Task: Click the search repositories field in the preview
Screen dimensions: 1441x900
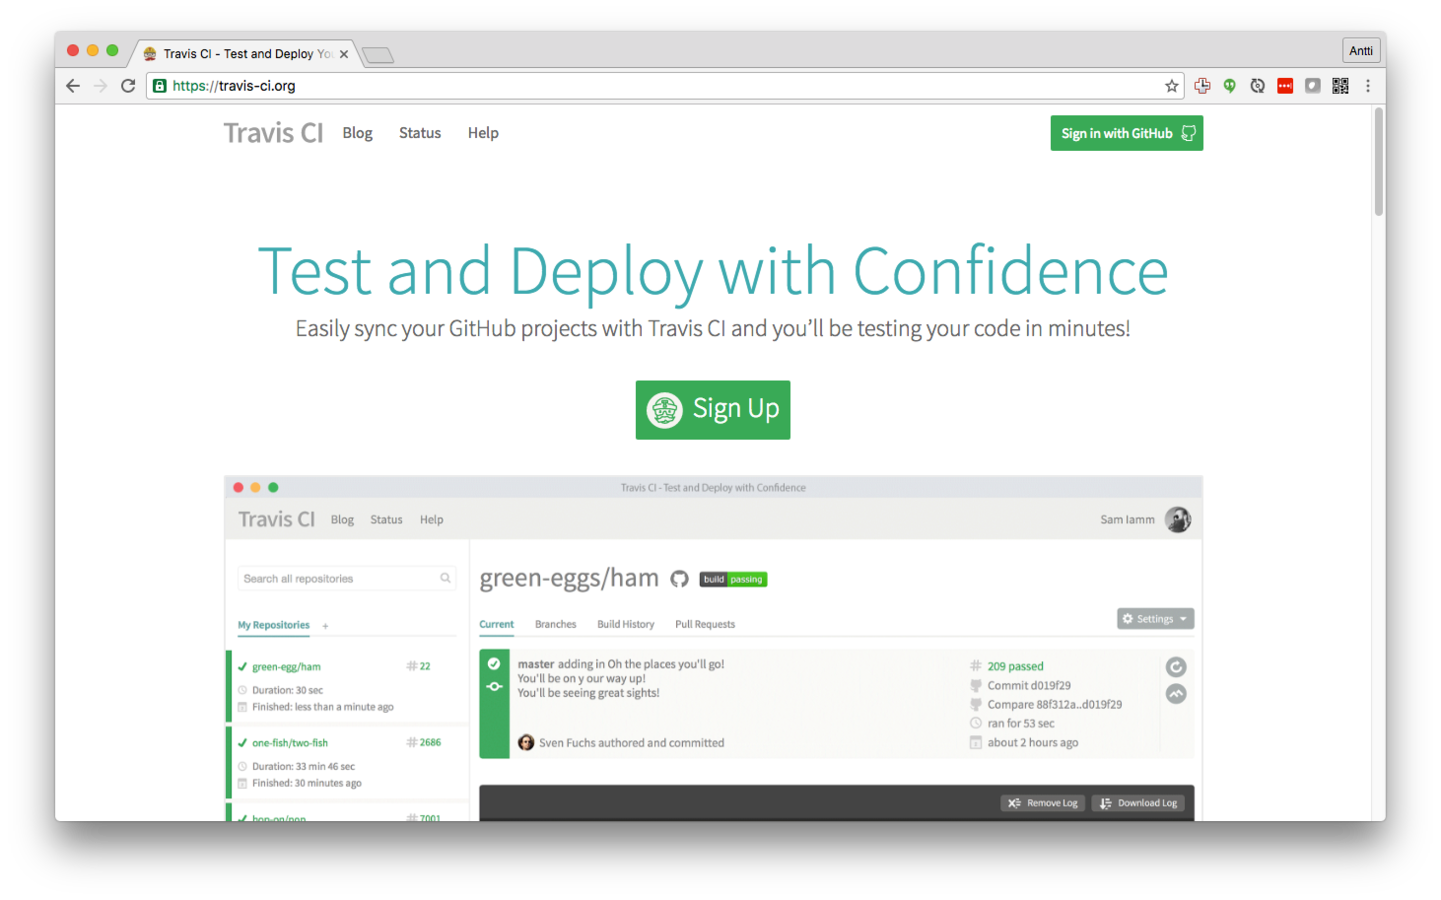Action: [346, 578]
